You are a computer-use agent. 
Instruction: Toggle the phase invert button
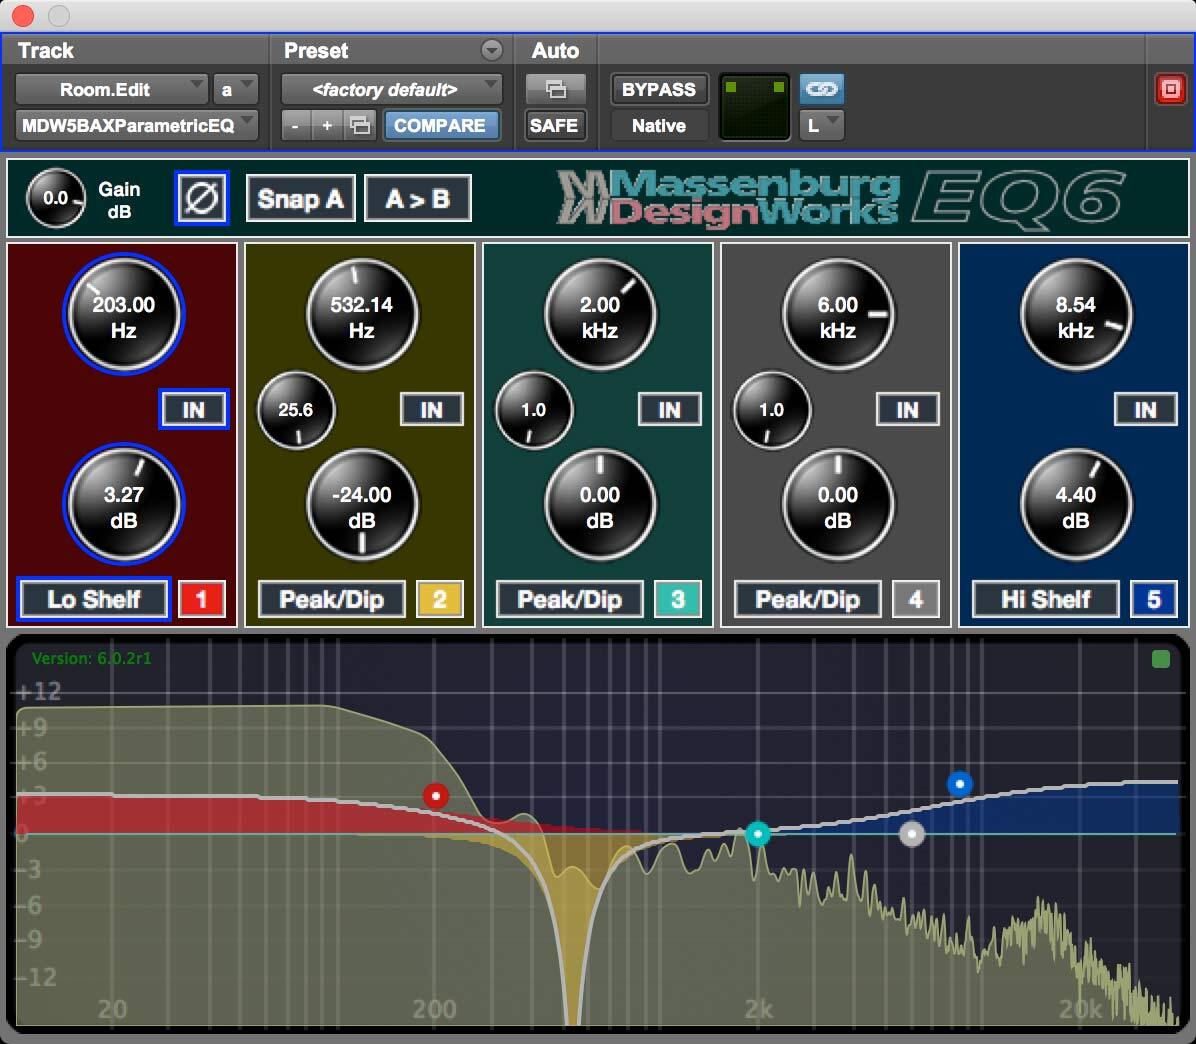pos(201,198)
